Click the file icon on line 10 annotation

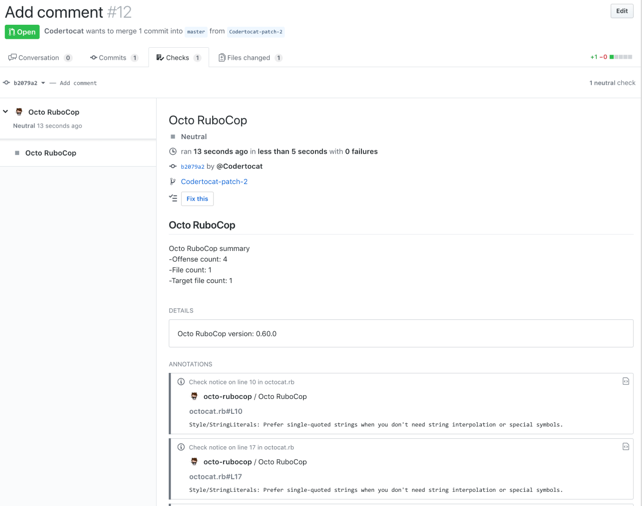click(x=625, y=381)
